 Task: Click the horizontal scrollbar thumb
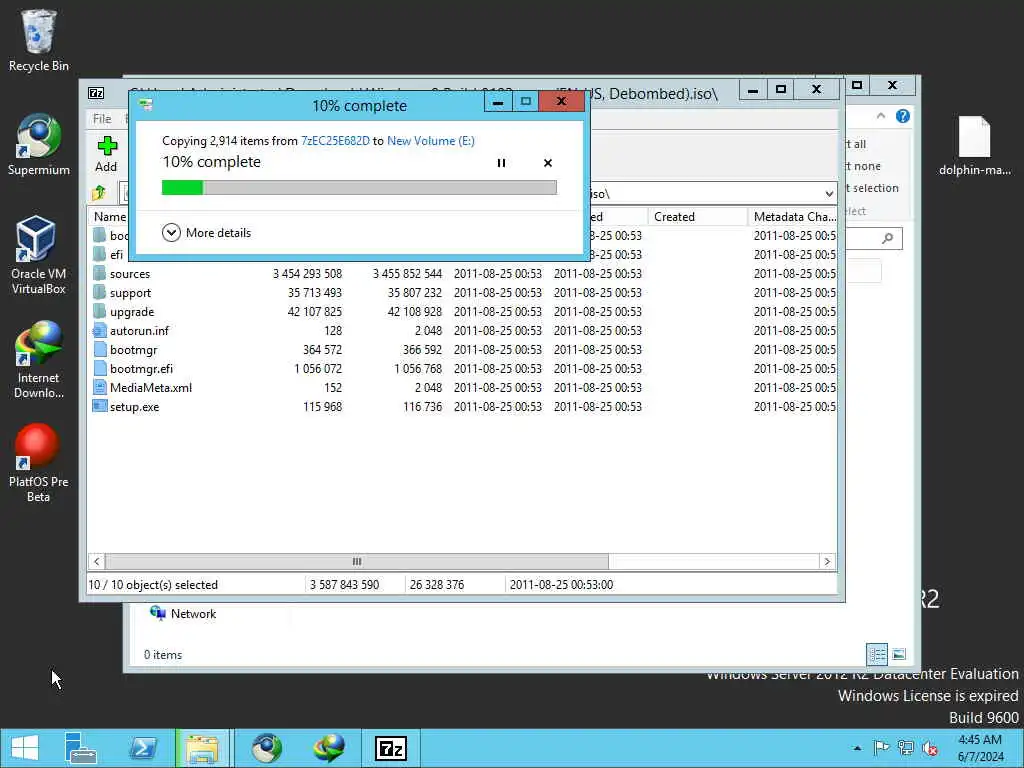pos(357,562)
